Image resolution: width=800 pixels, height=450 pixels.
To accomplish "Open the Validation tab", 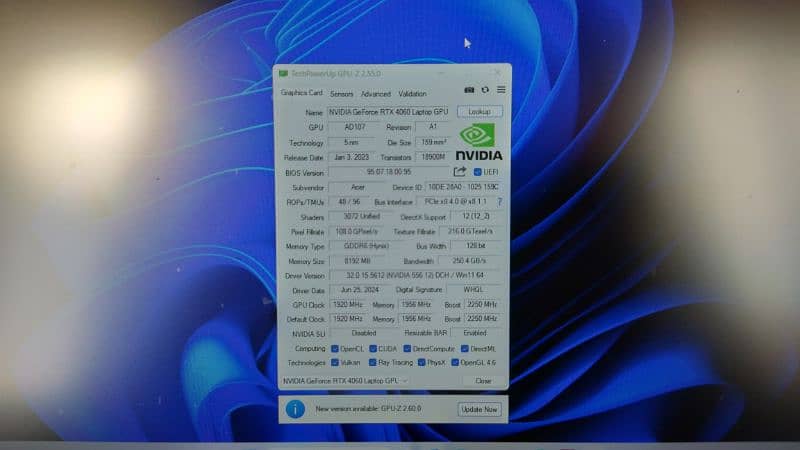I will (x=412, y=94).
